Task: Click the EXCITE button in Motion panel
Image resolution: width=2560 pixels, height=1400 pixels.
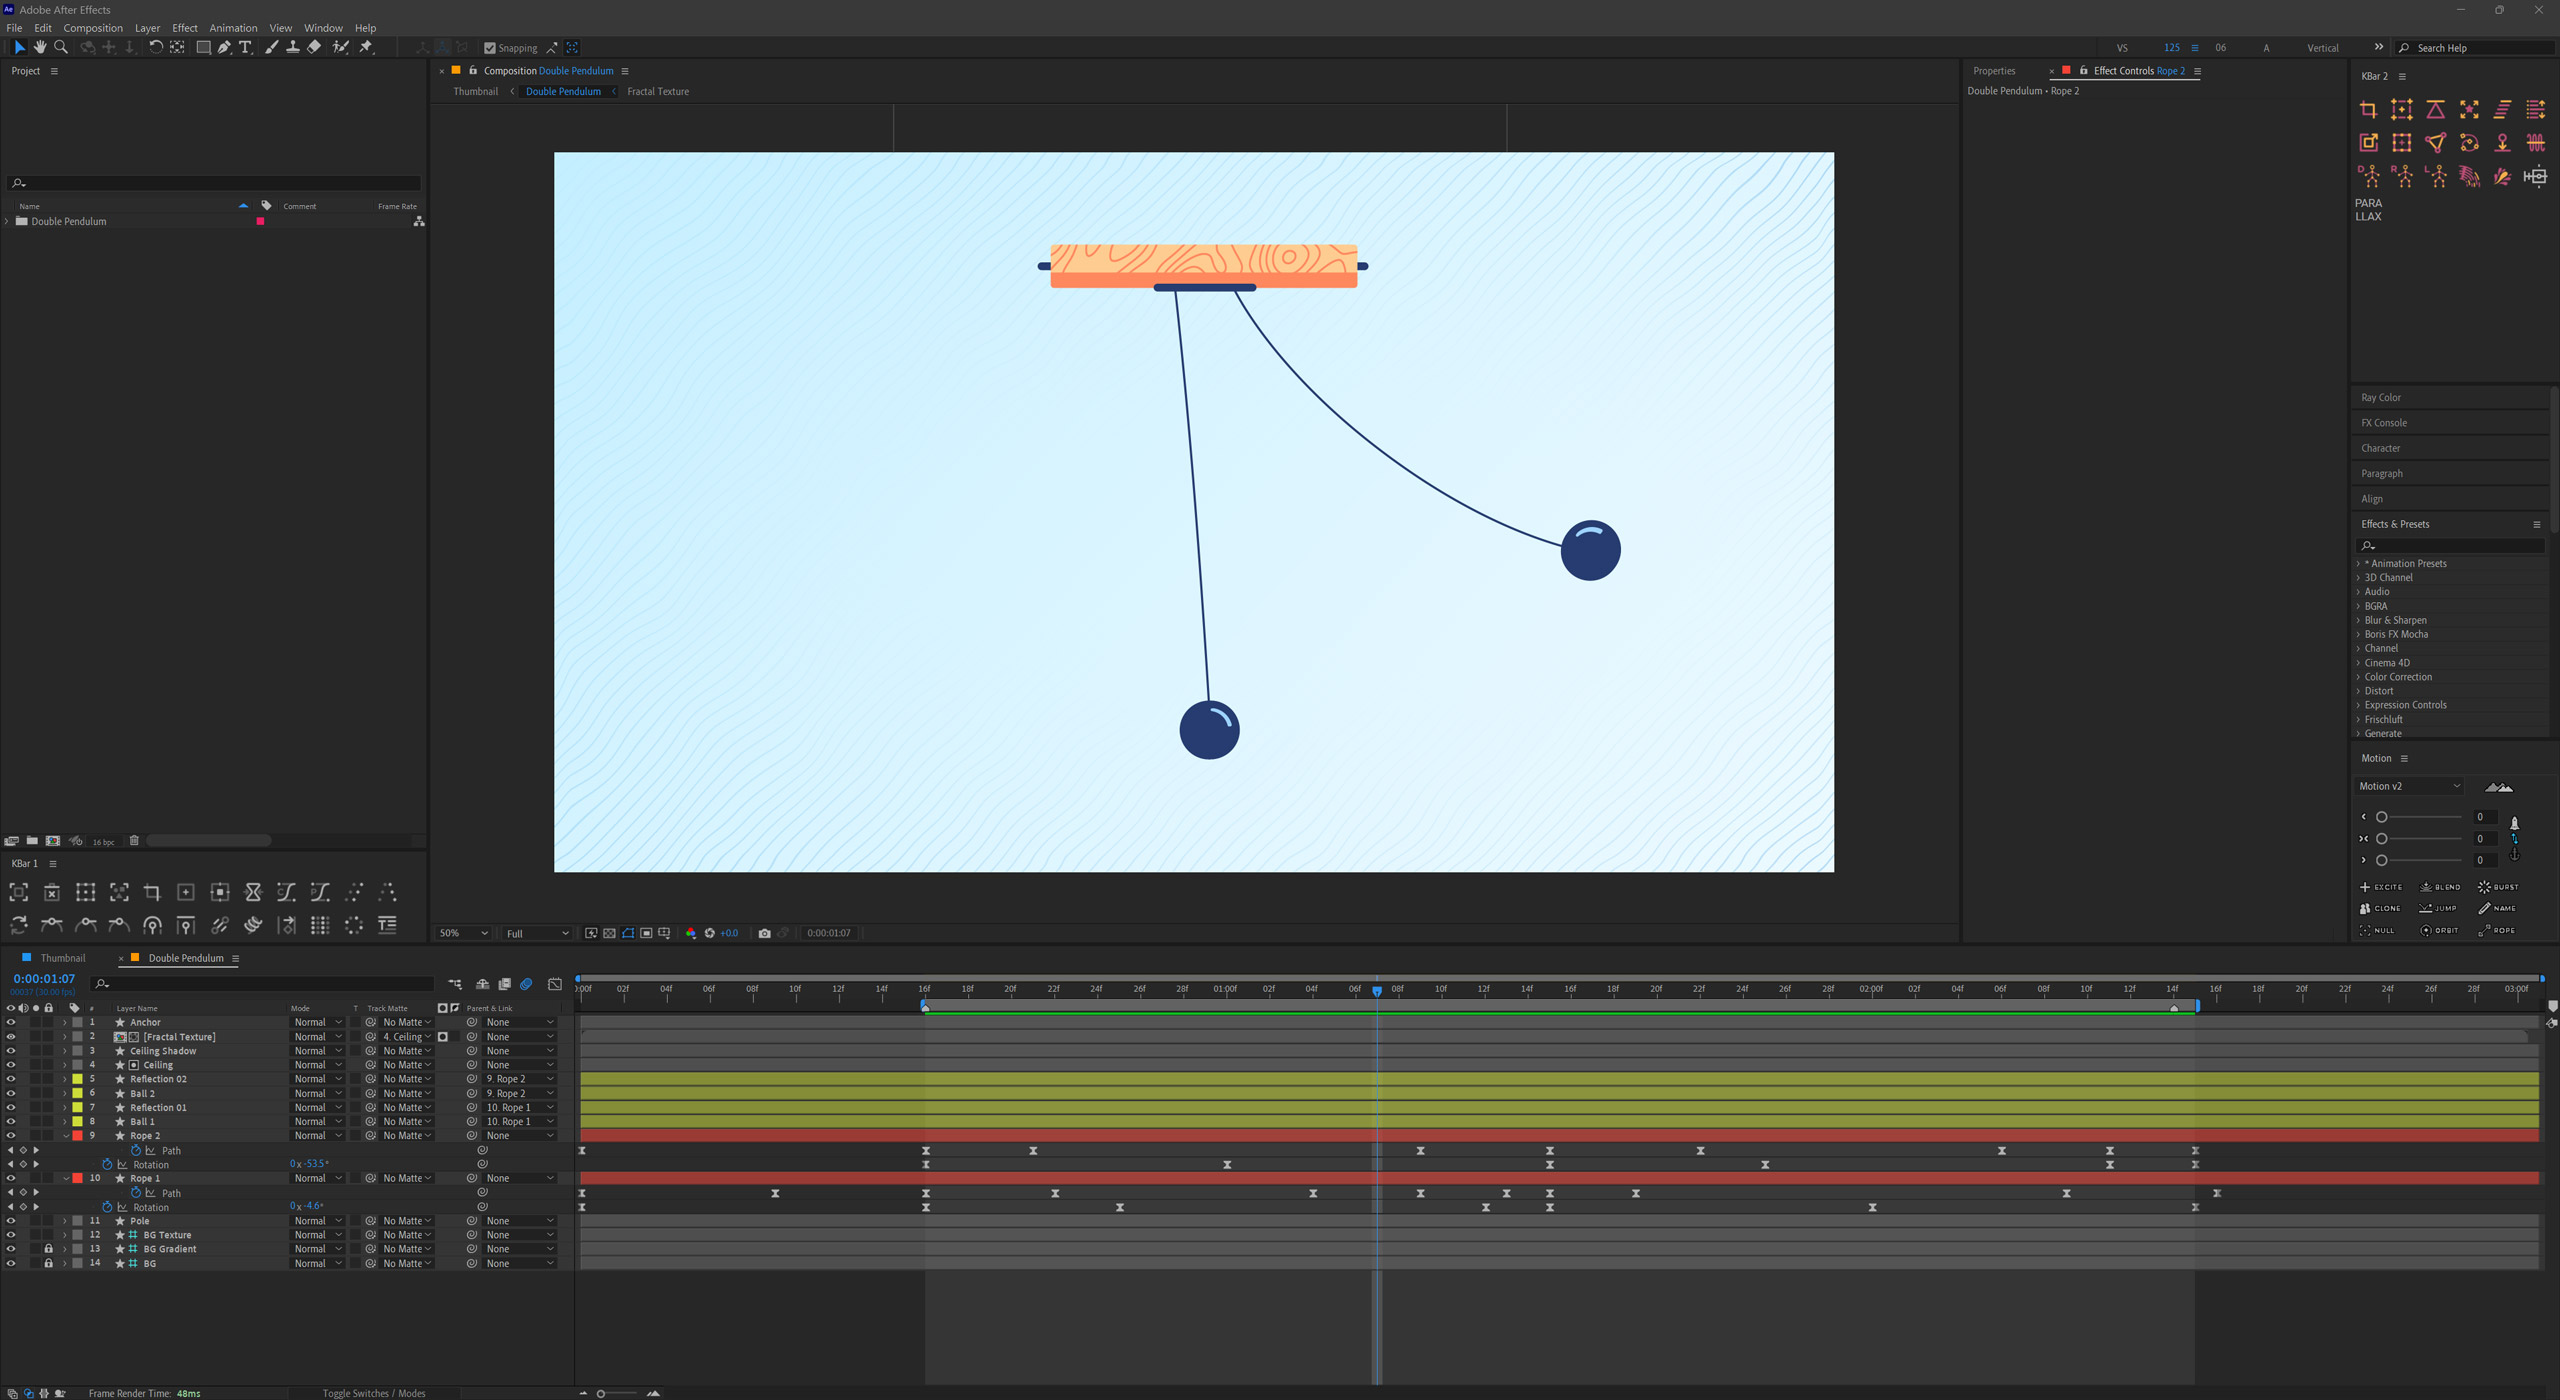Action: [2381, 887]
